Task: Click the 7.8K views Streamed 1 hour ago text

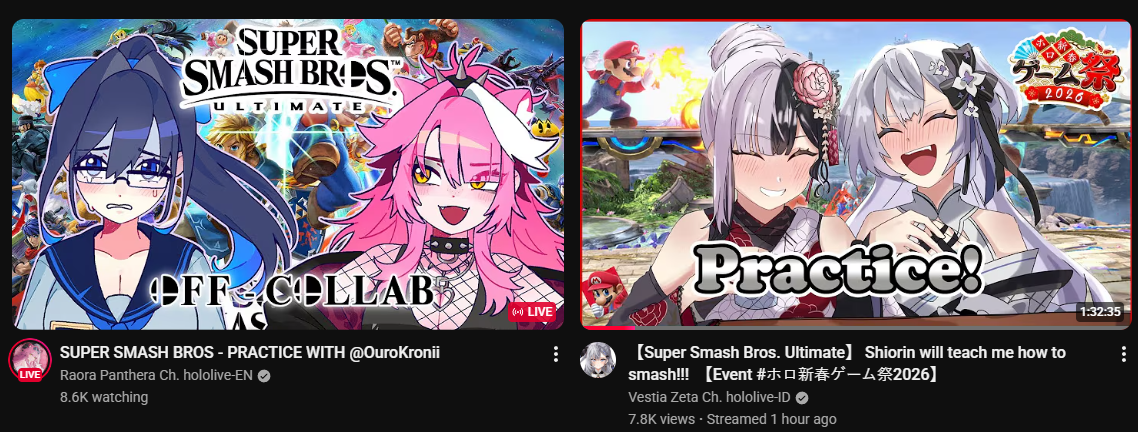Action: (732, 419)
